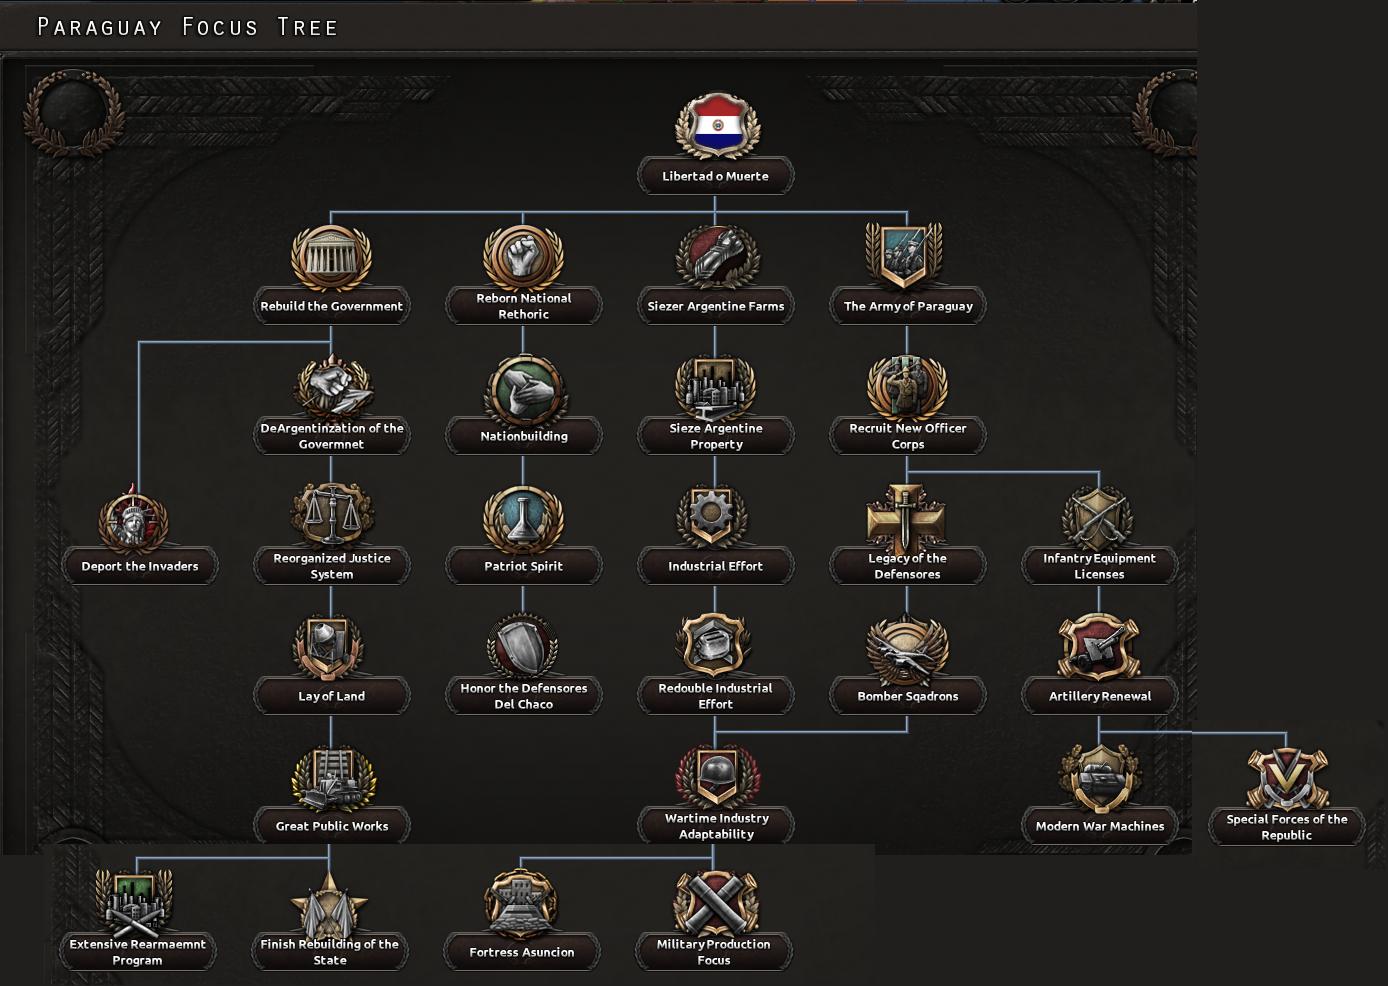This screenshot has width=1388, height=986.
Task: Click the Fortress Asuncion label plate
Action: (x=522, y=952)
